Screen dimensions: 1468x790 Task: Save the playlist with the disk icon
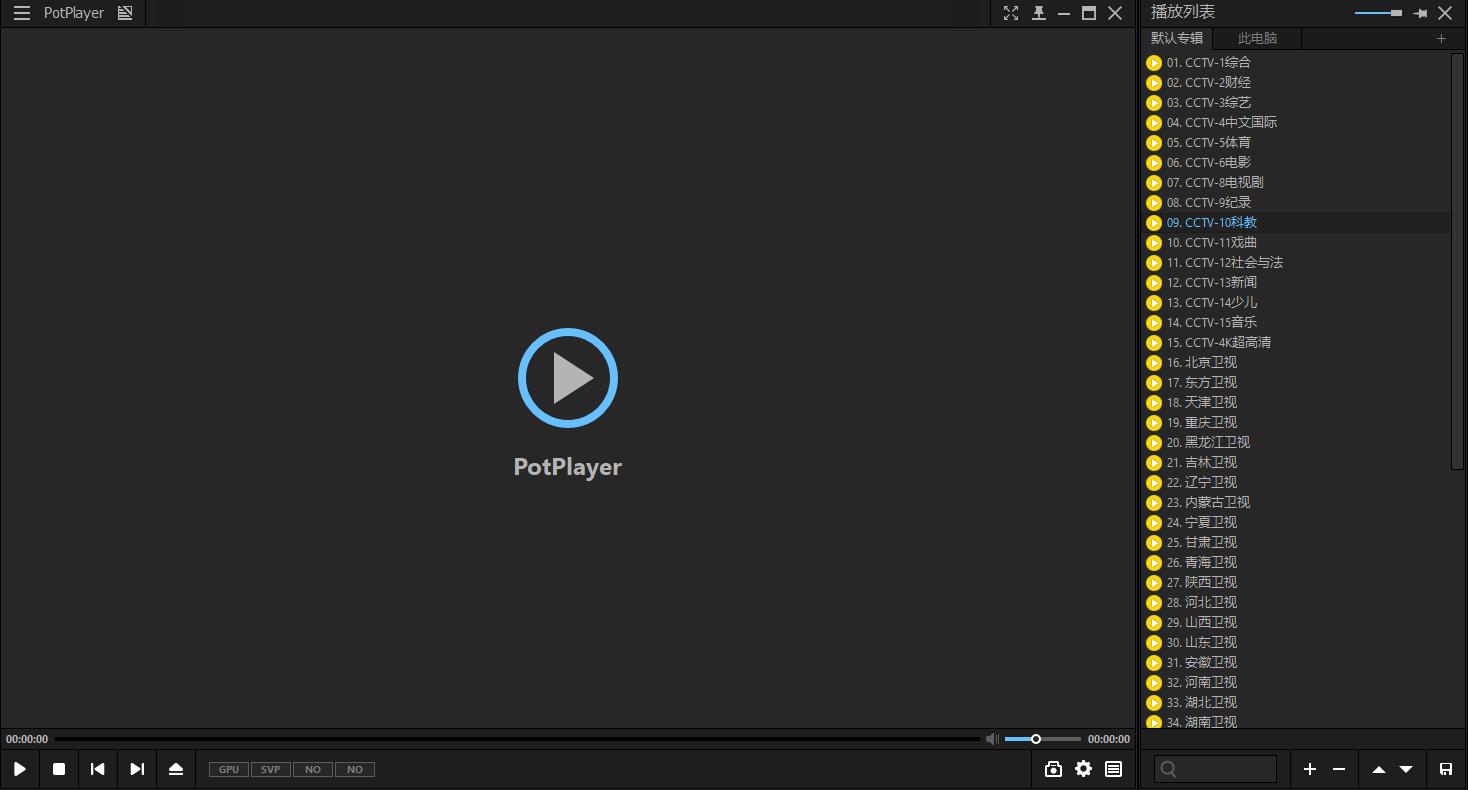tap(1446, 769)
